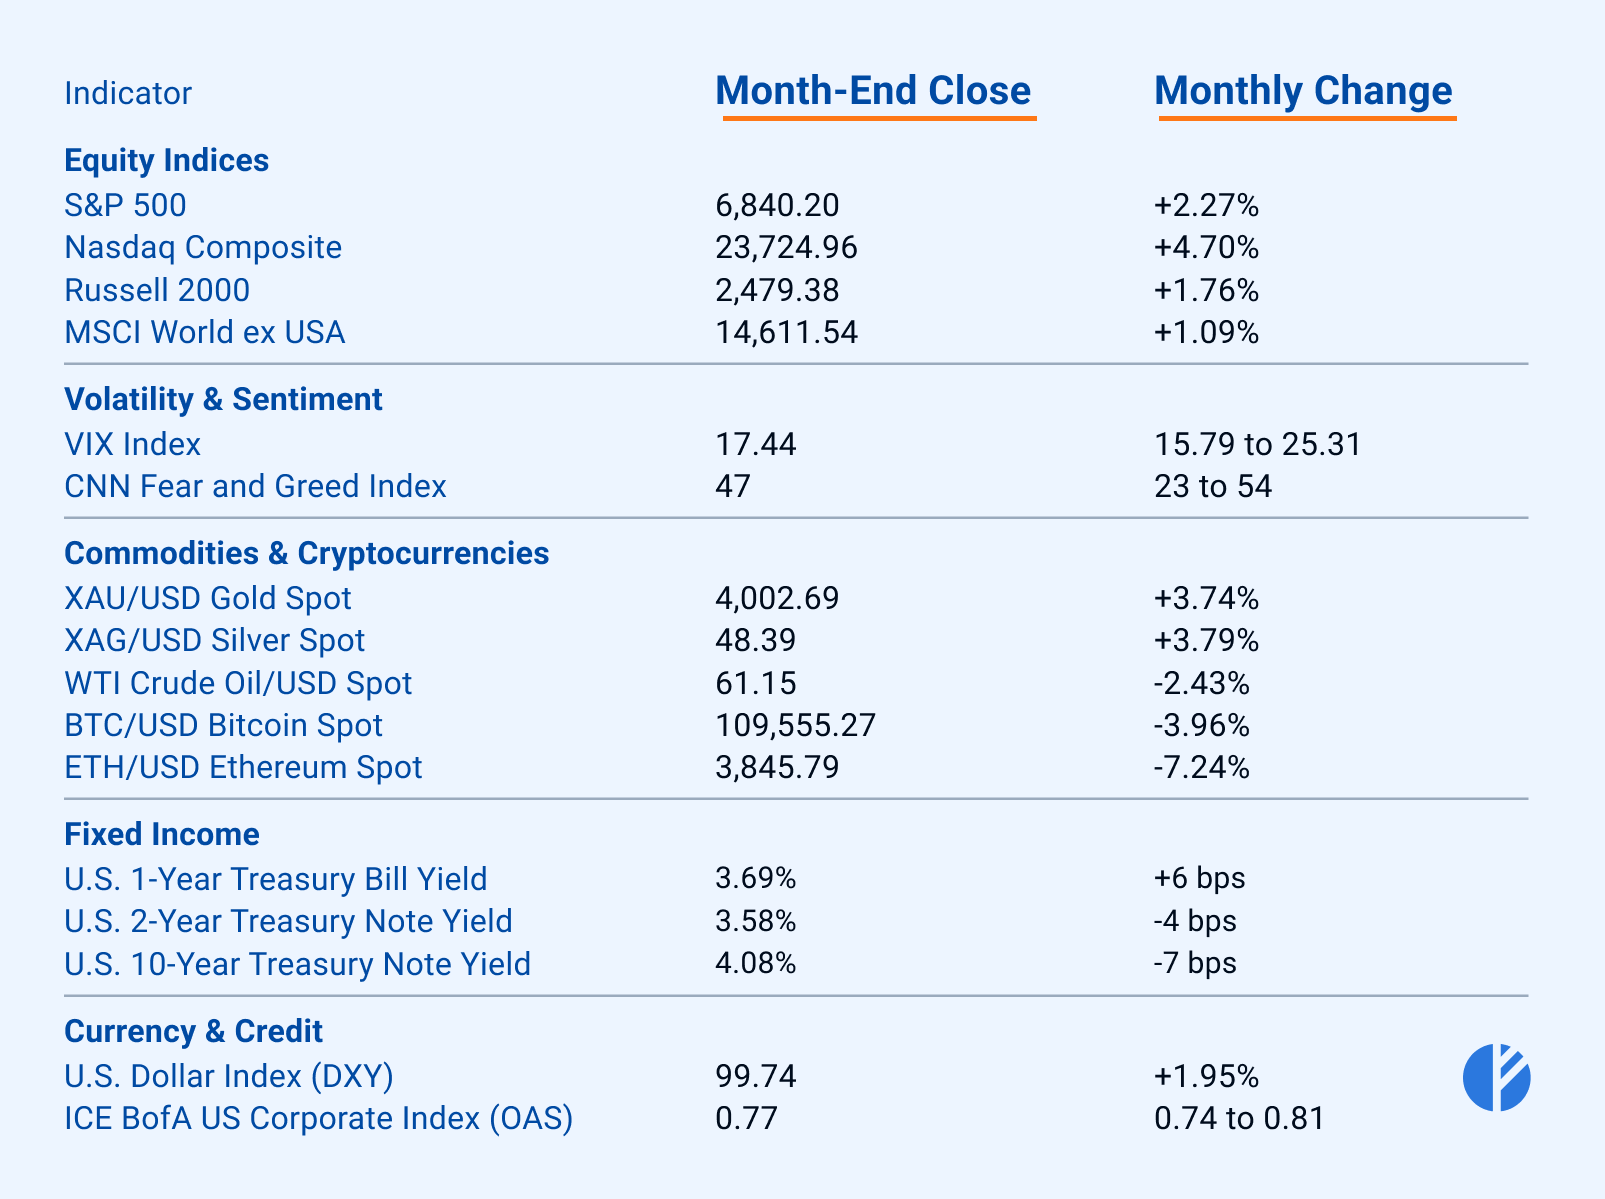Click the Volatility & Sentiment section heading
The width and height of the screenshot is (1605, 1199).
point(223,399)
